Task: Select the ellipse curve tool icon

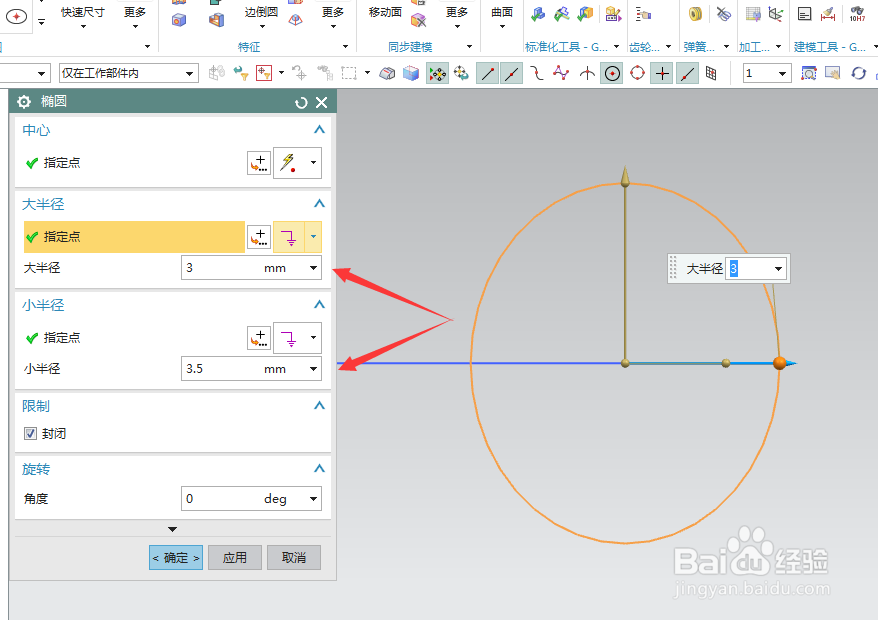Action: click(16, 17)
